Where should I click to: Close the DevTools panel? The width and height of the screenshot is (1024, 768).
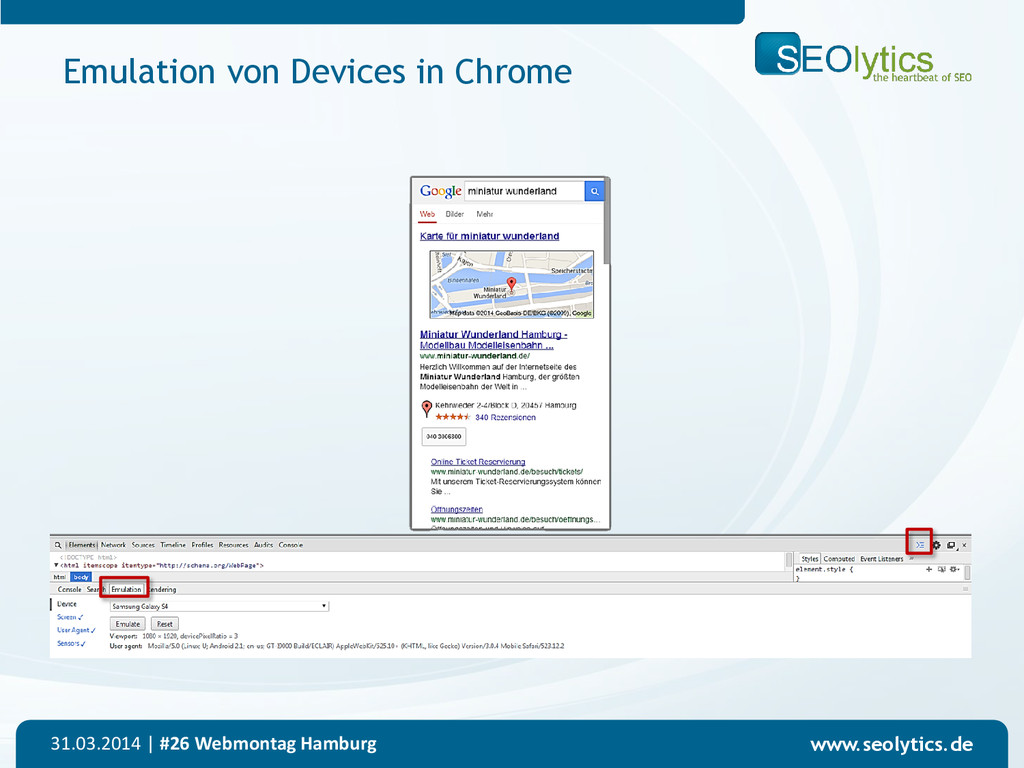964,545
